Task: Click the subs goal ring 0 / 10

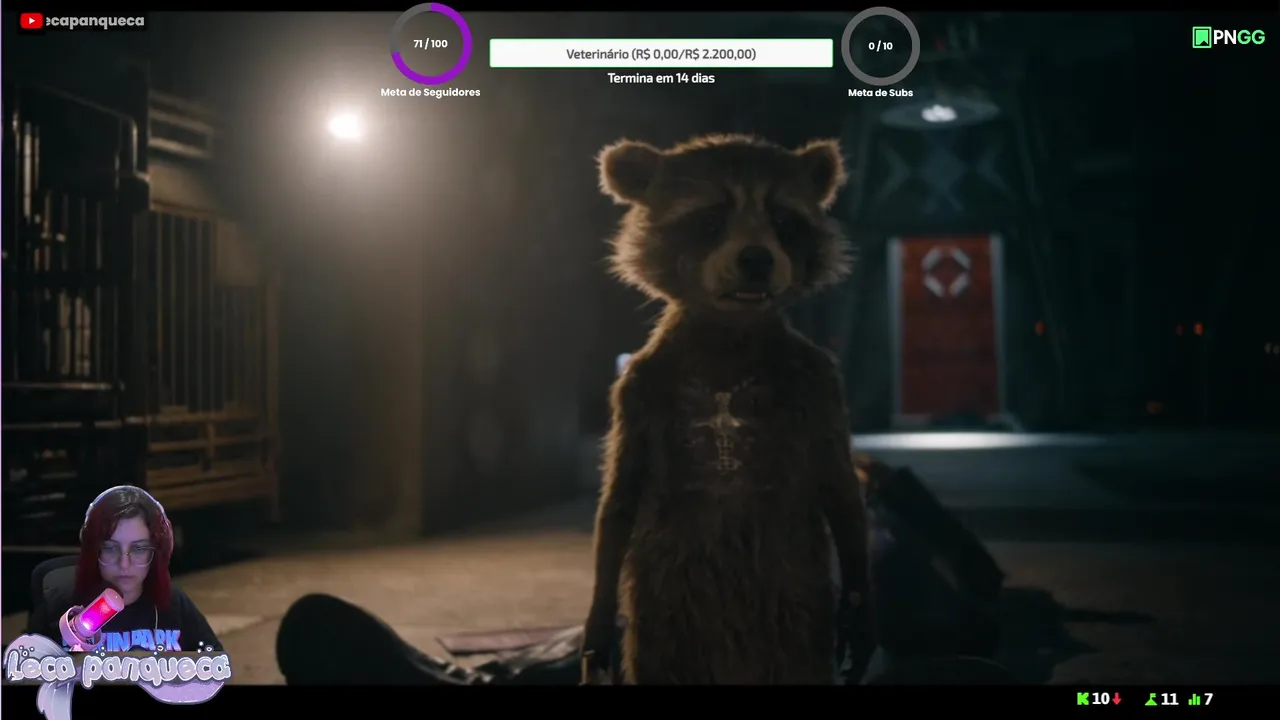Action: point(880,46)
